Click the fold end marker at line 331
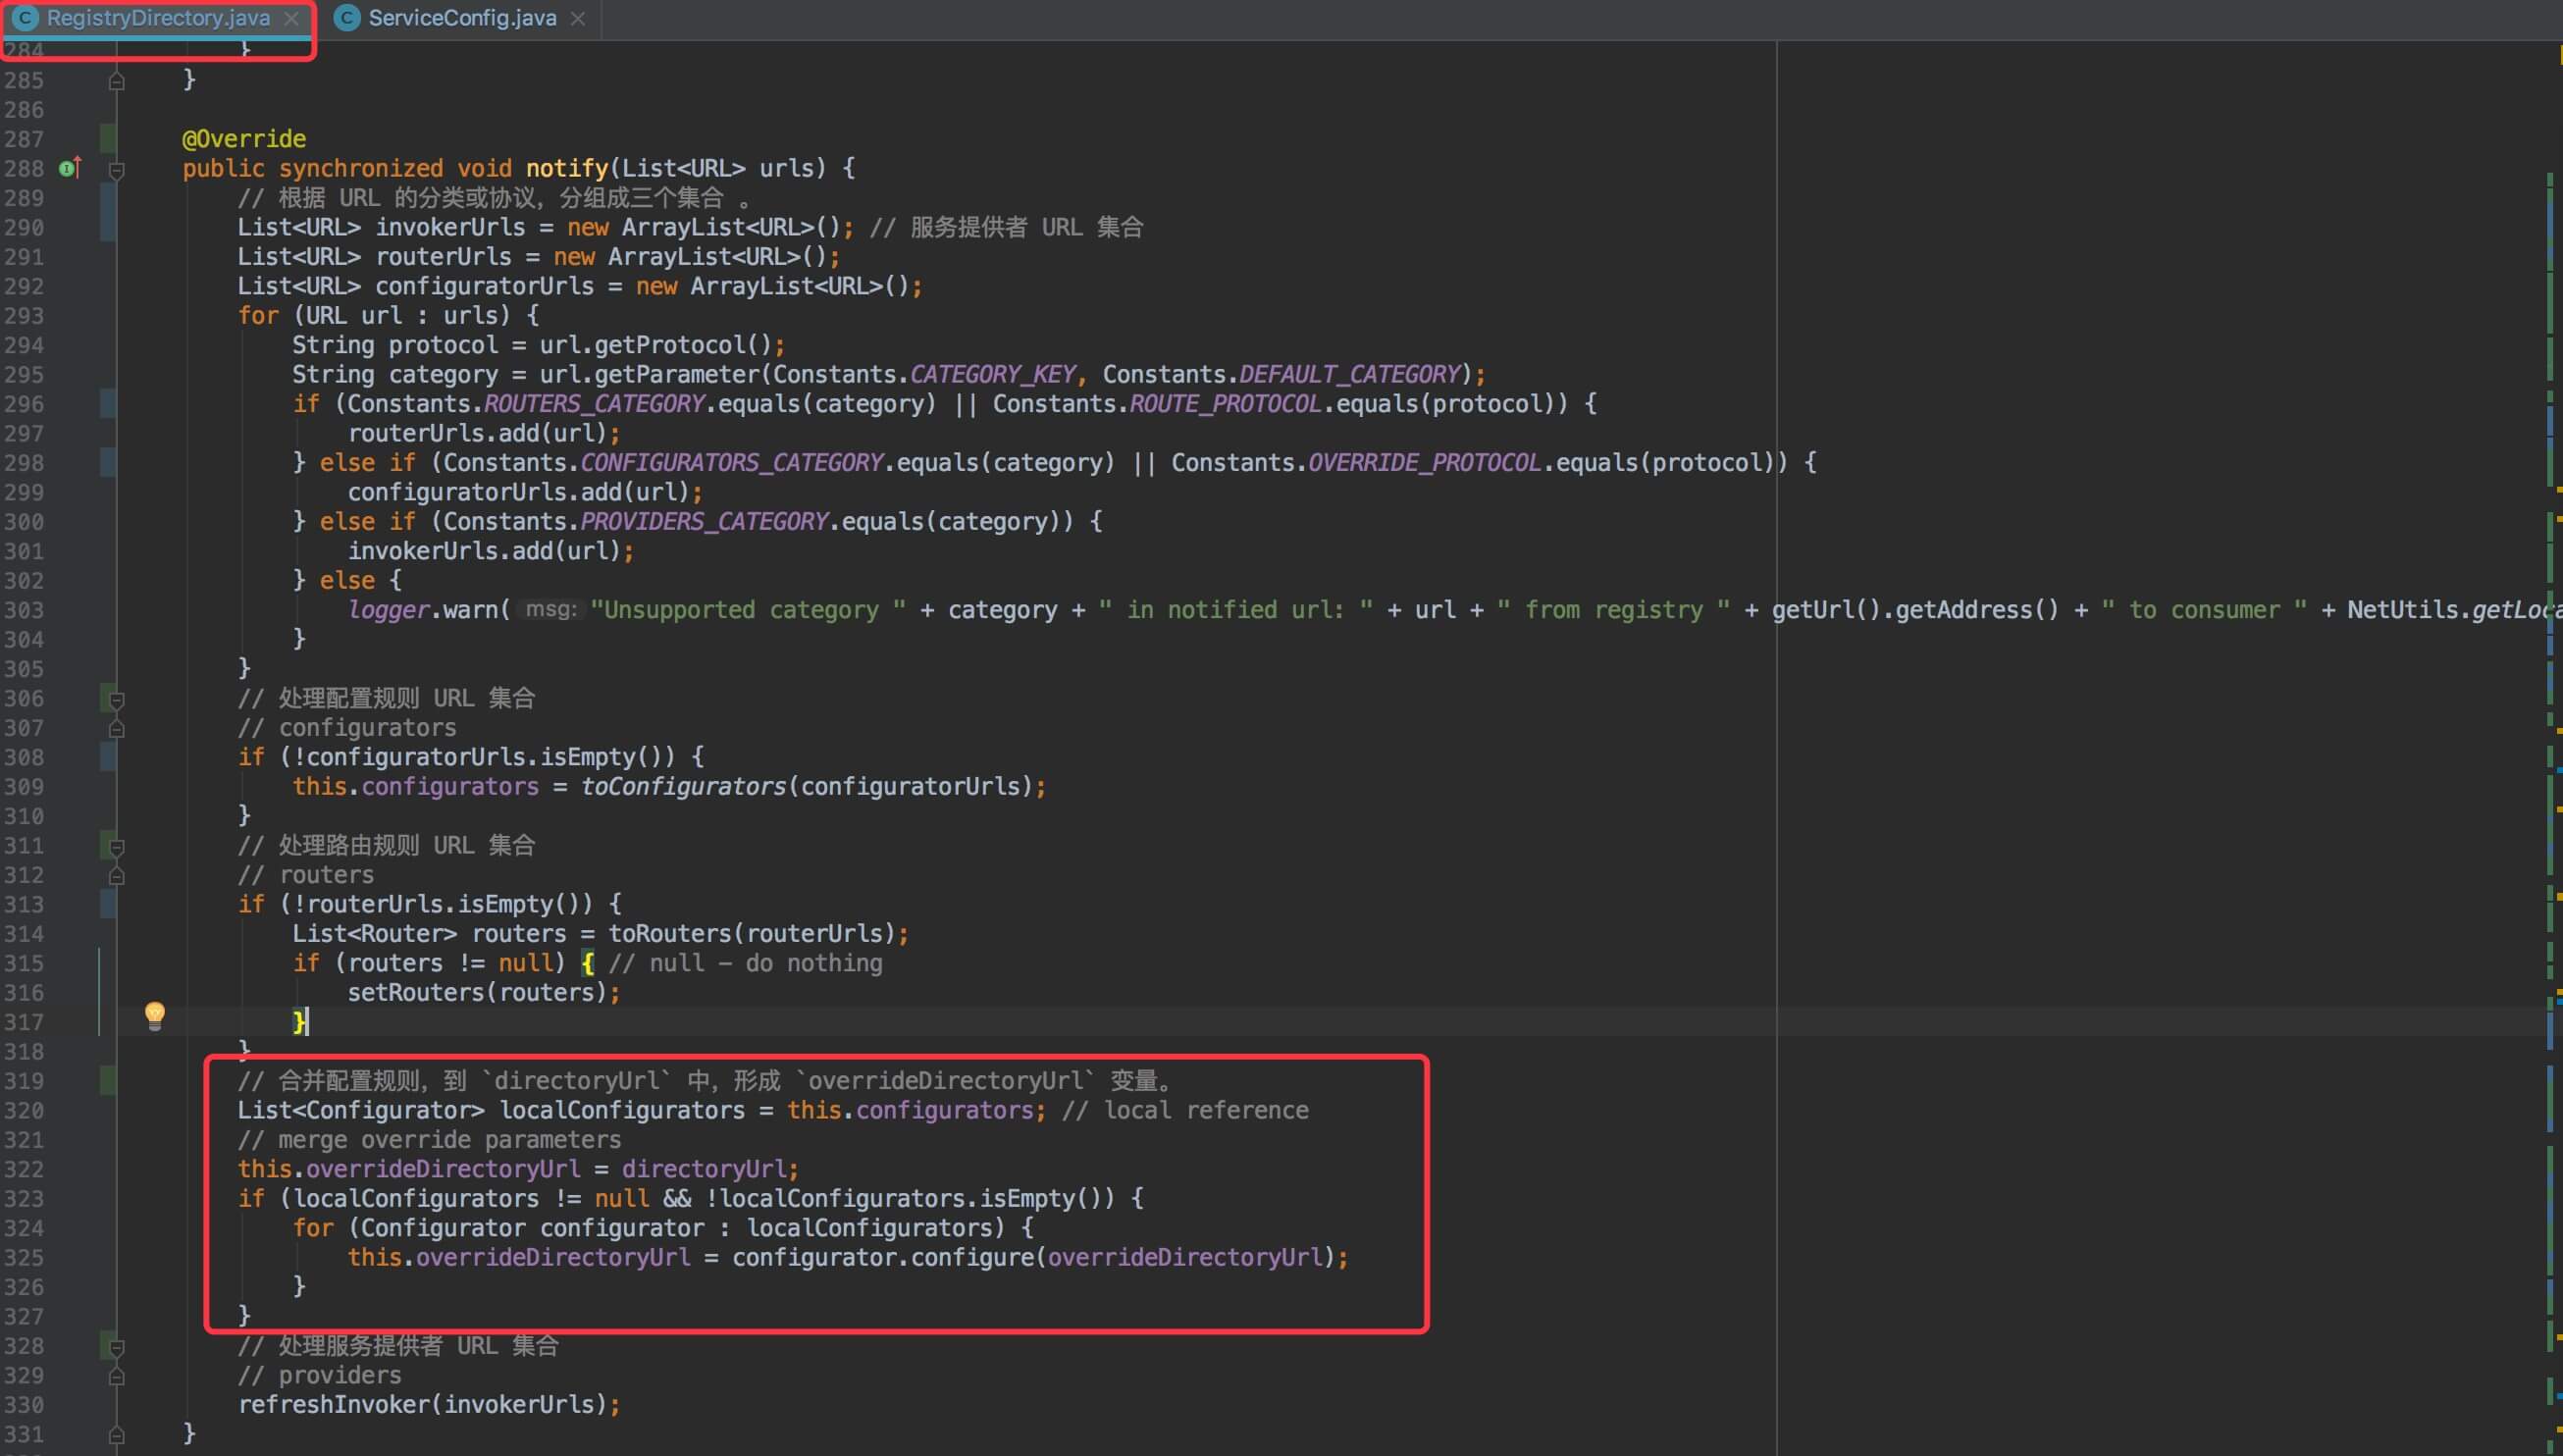Image resolution: width=2563 pixels, height=1456 pixels. click(116, 1433)
